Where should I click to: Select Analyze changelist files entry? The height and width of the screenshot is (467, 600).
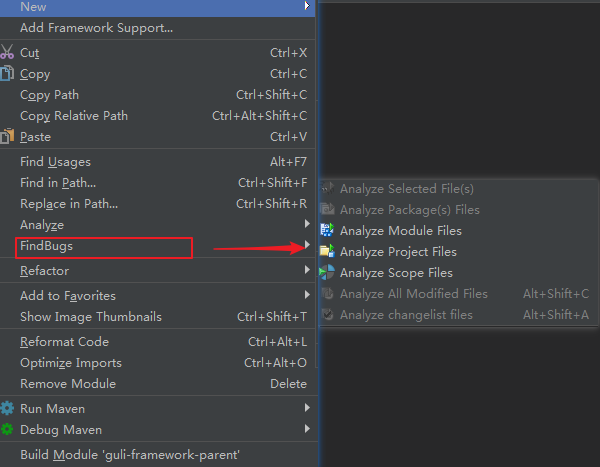(458, 315)
